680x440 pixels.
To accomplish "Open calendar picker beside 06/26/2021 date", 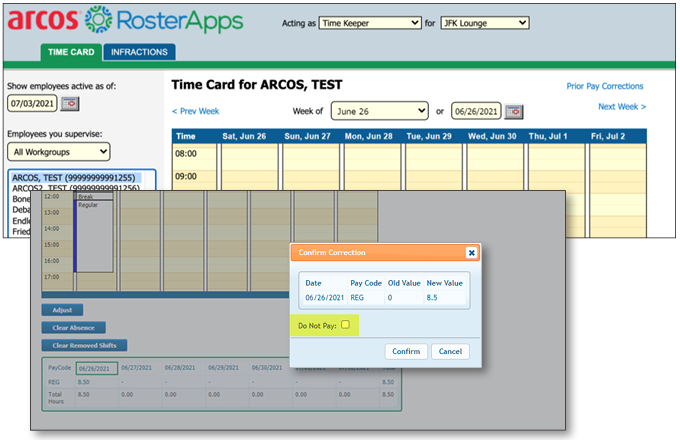I will pyautogui.click(x=514, y=110).
